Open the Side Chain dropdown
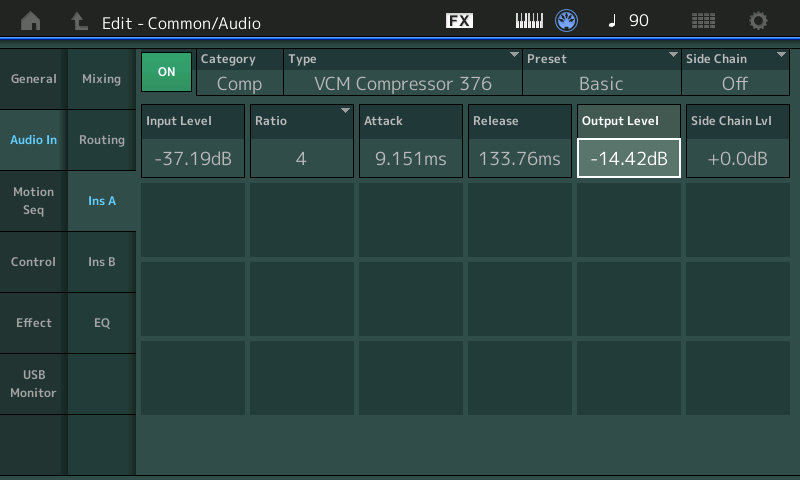 click(x=734, y=73)
